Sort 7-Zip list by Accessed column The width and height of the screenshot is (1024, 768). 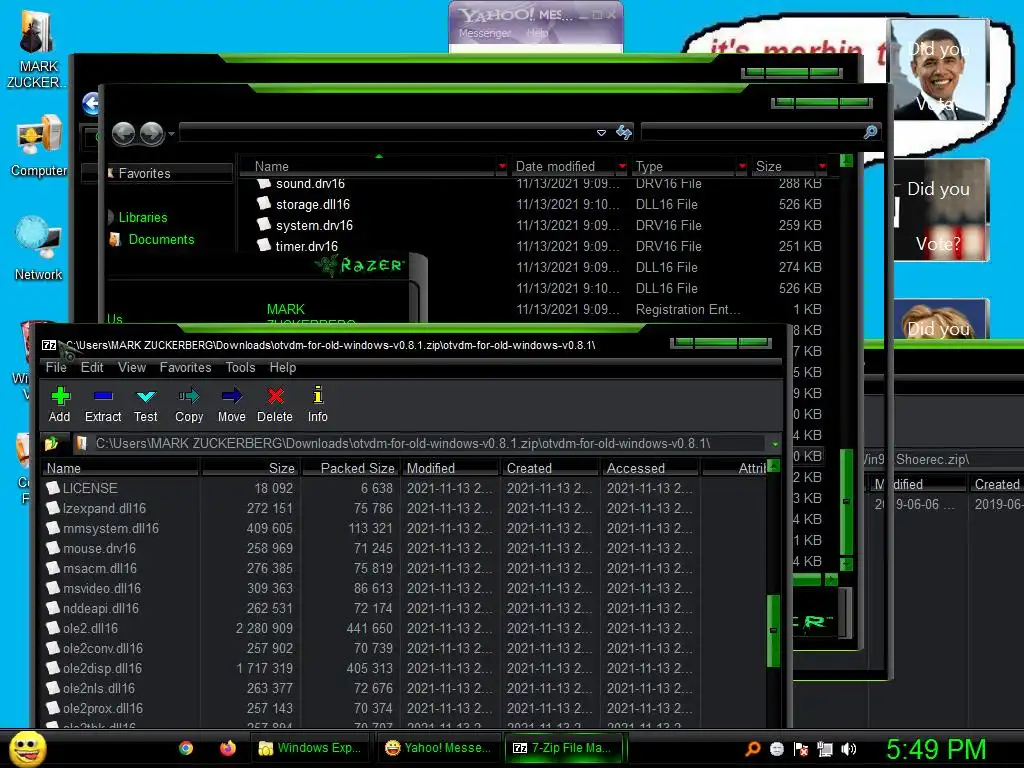tap(650, 468)
